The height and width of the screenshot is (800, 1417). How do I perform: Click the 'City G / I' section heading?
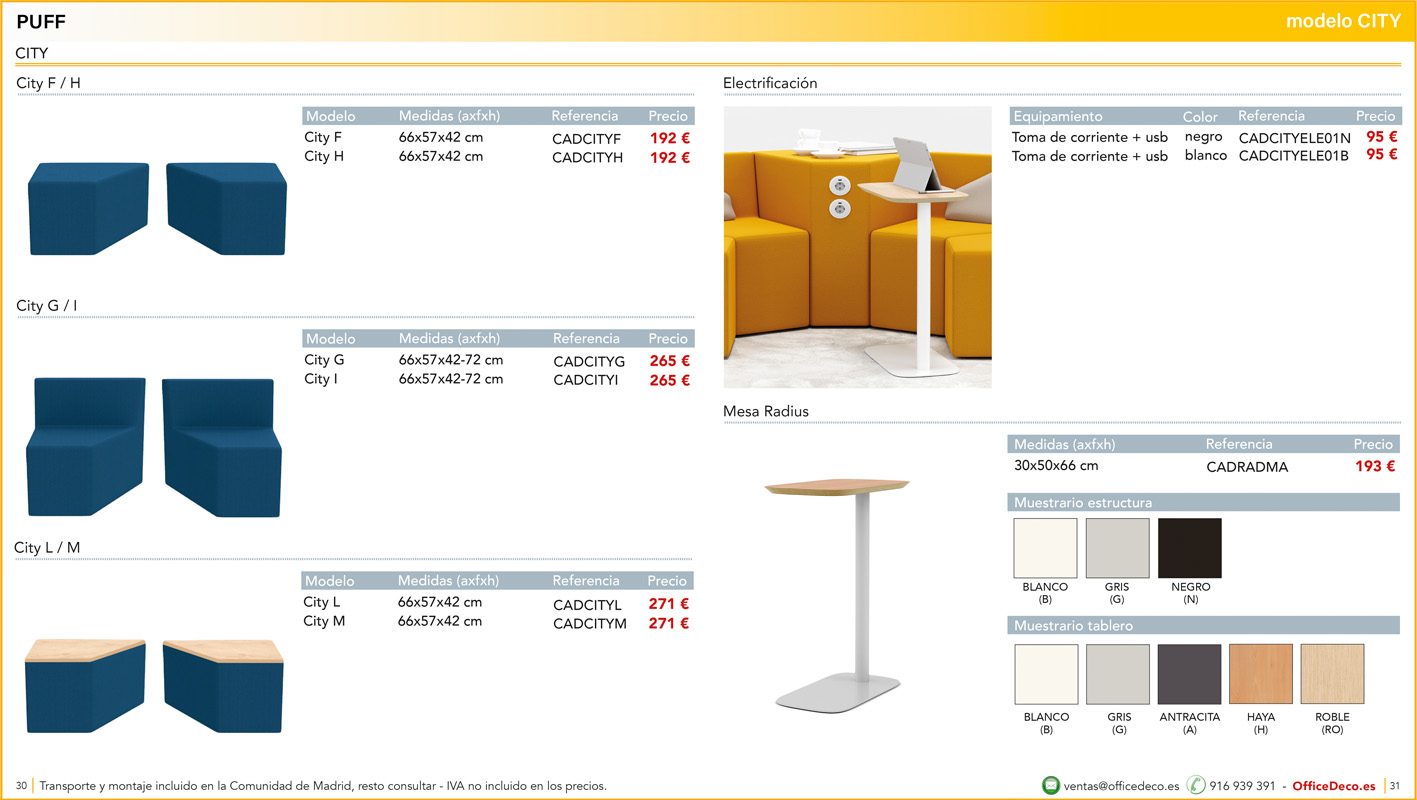click(x=47, y=305)
